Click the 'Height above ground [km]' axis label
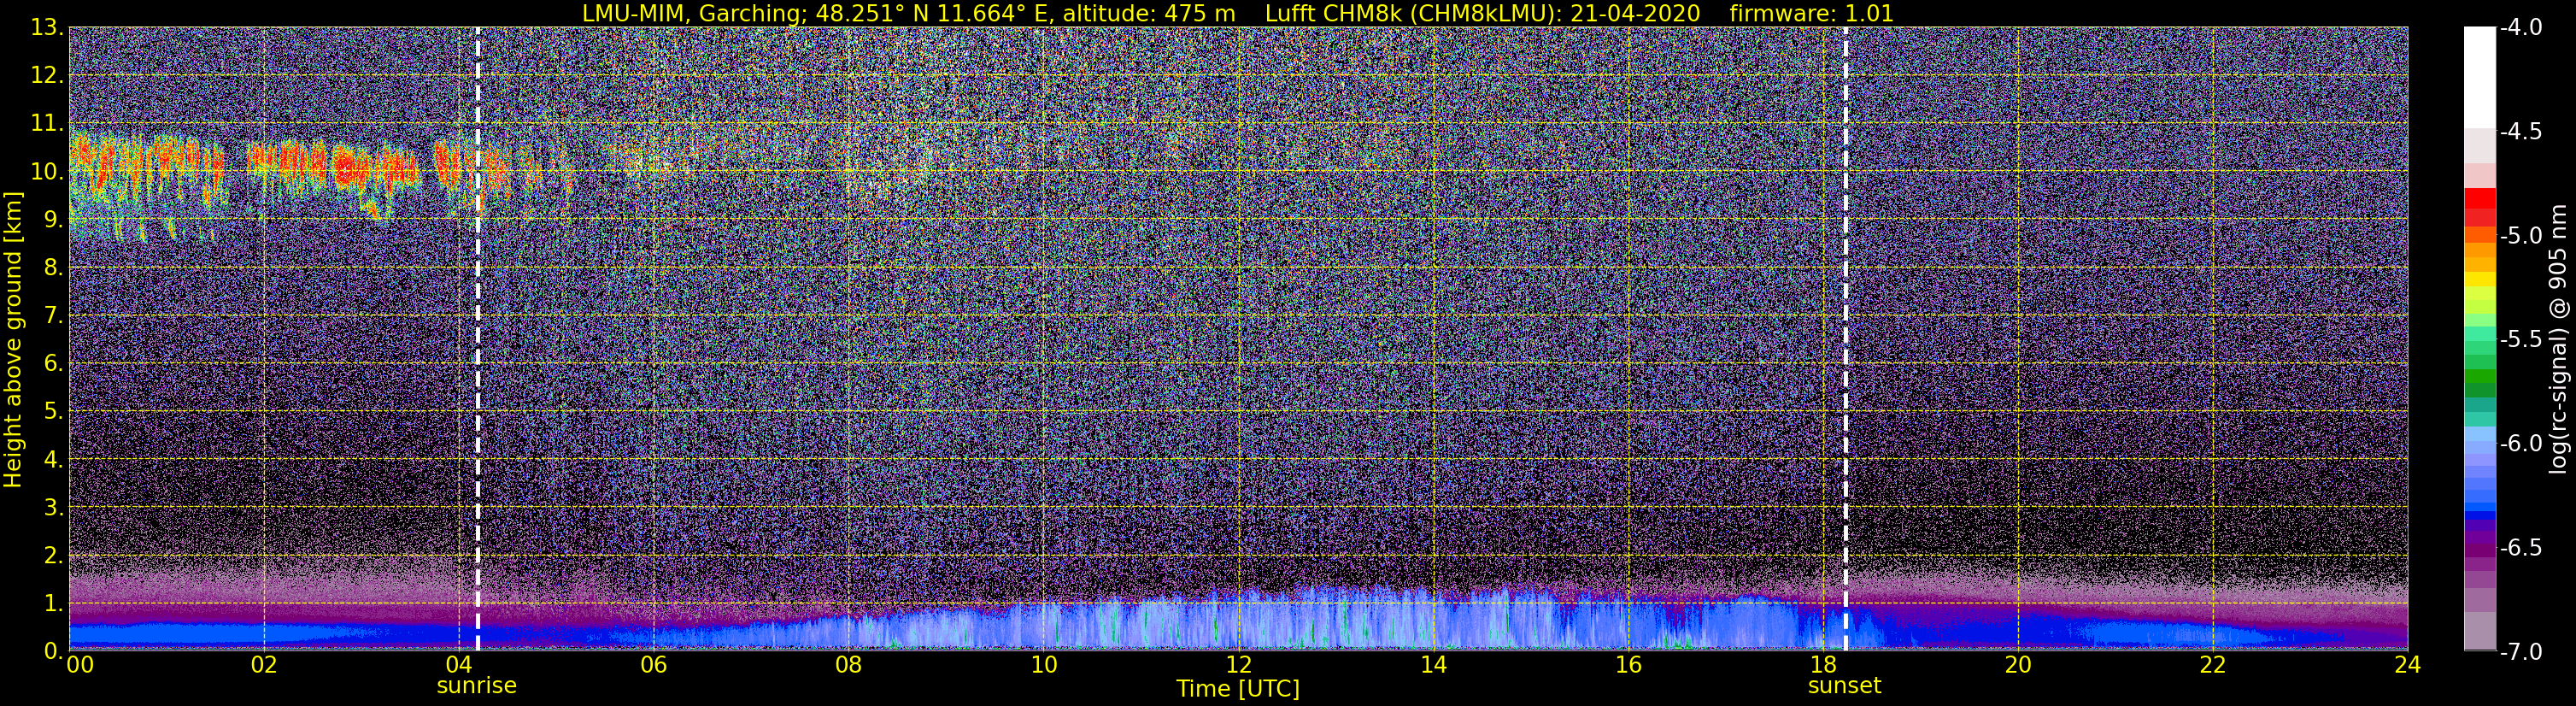The width and height of the screenshot is (2576, 706). (13, 339)
